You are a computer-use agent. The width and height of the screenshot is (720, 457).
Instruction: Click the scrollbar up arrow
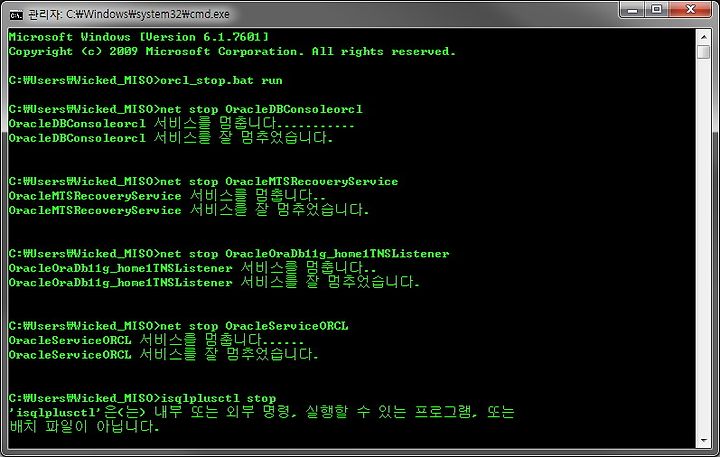click(703, 37)
